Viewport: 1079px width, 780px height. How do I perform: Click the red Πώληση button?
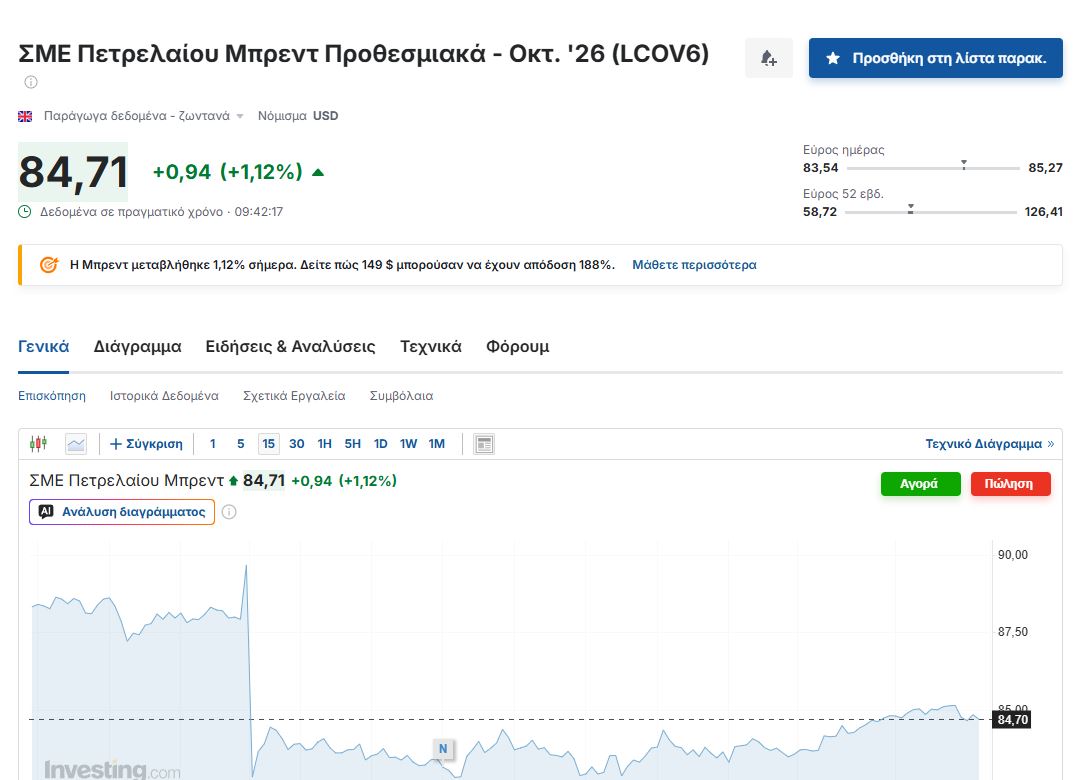click(1010, 484)
